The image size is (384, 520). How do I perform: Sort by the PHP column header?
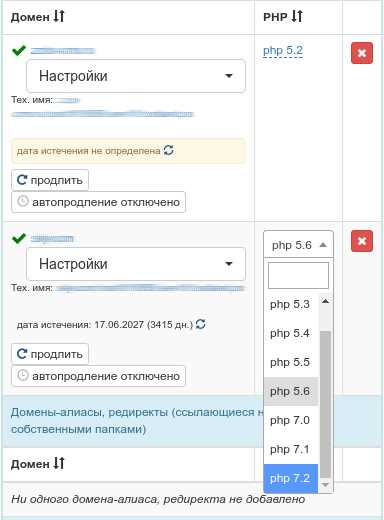pyautogui.click(x=283, y=17)
